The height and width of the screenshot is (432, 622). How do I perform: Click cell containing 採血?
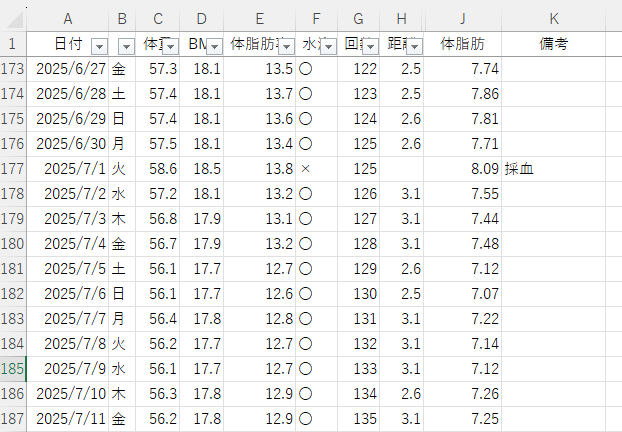click(554, 169)
